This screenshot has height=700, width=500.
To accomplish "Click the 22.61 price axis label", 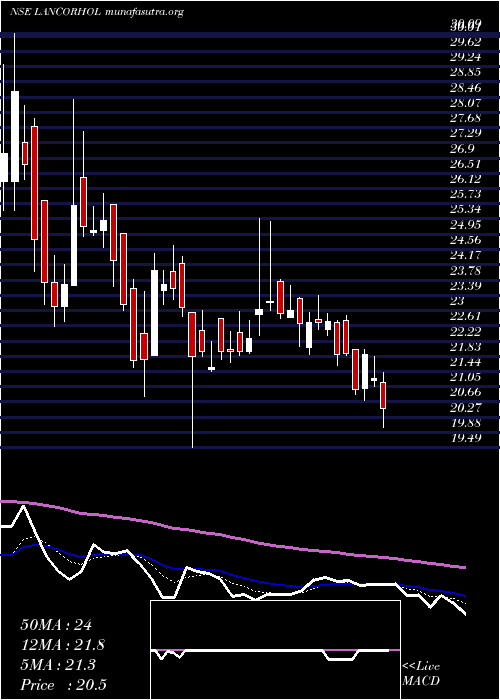I will point(465,316).
